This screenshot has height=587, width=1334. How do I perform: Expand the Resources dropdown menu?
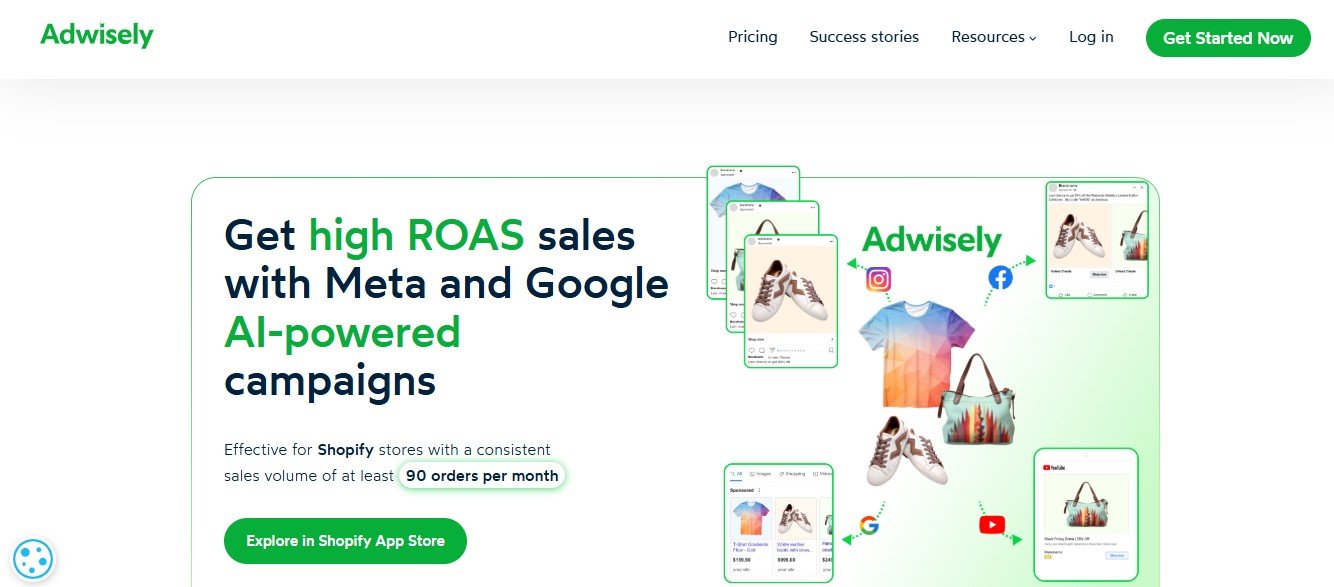click(x=994, y=37)
